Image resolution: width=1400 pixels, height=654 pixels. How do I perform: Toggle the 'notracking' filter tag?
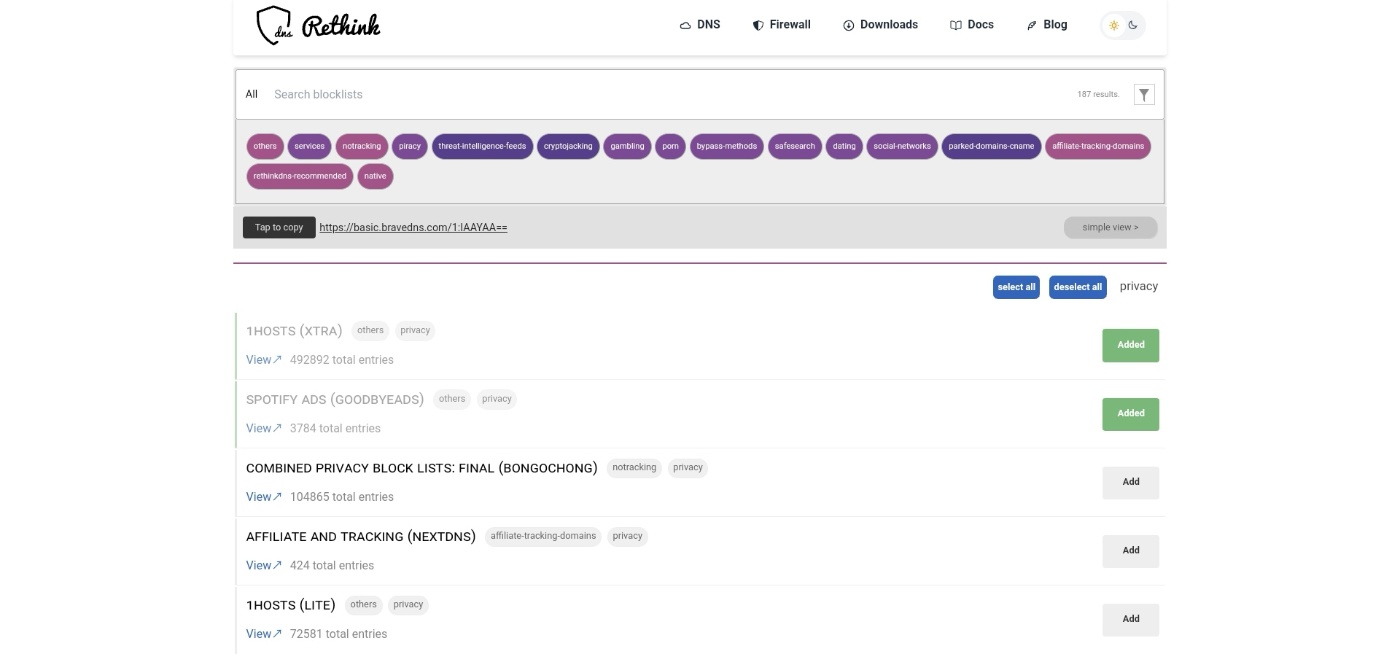362,146
